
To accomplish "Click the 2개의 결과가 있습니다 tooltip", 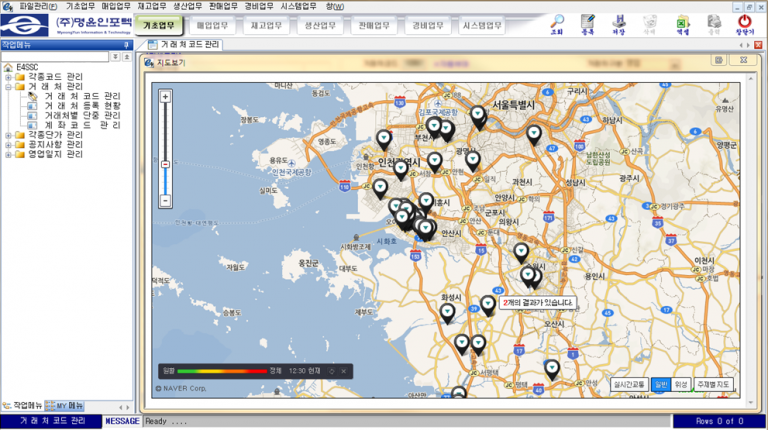I will [x=537, y=303].
